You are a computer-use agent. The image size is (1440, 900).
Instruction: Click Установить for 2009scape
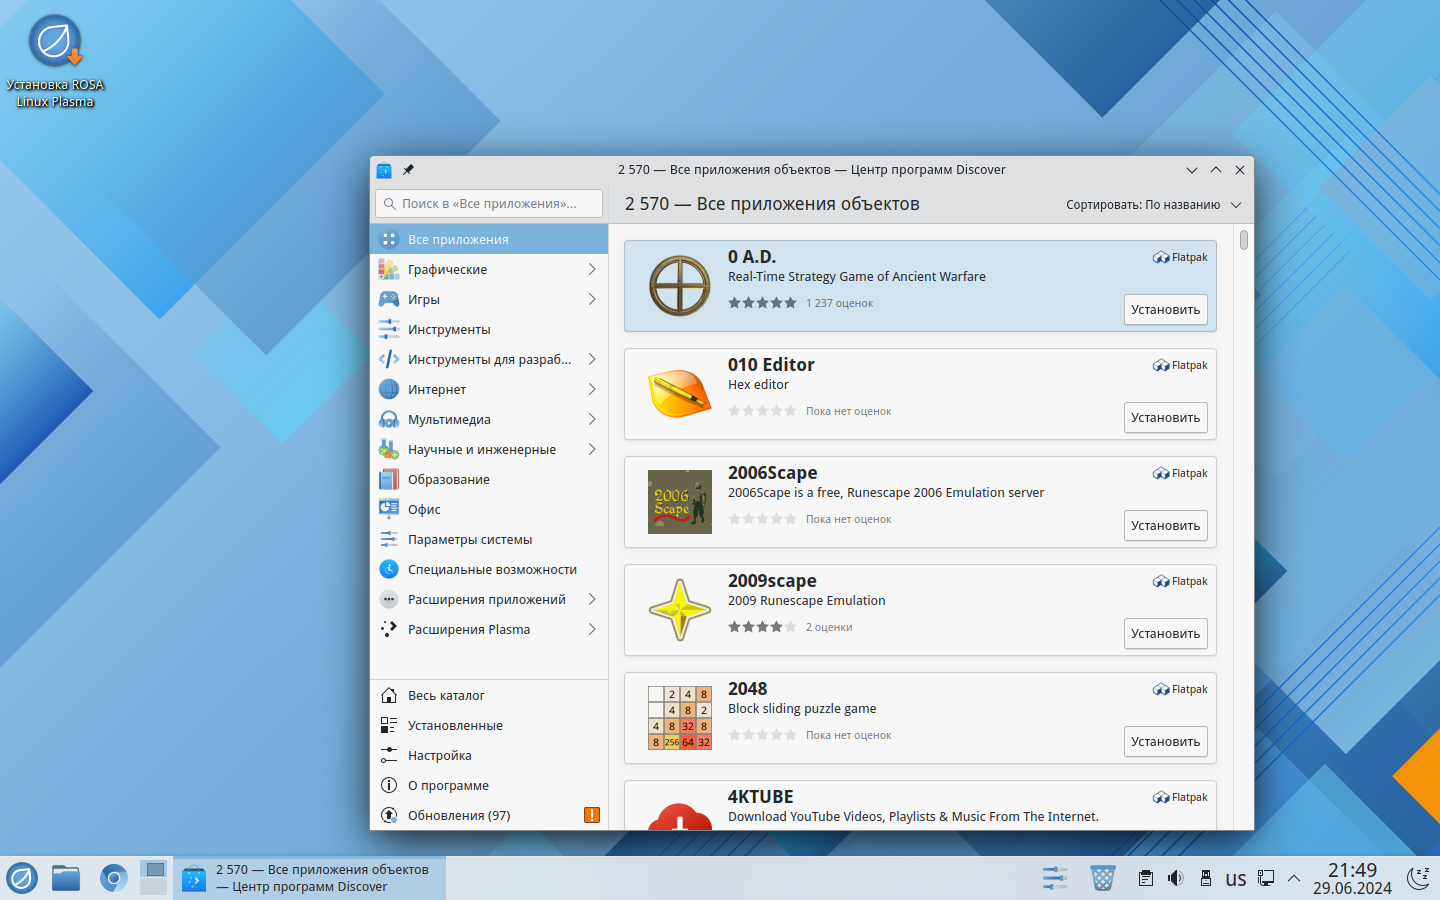tap(1166, 634)
